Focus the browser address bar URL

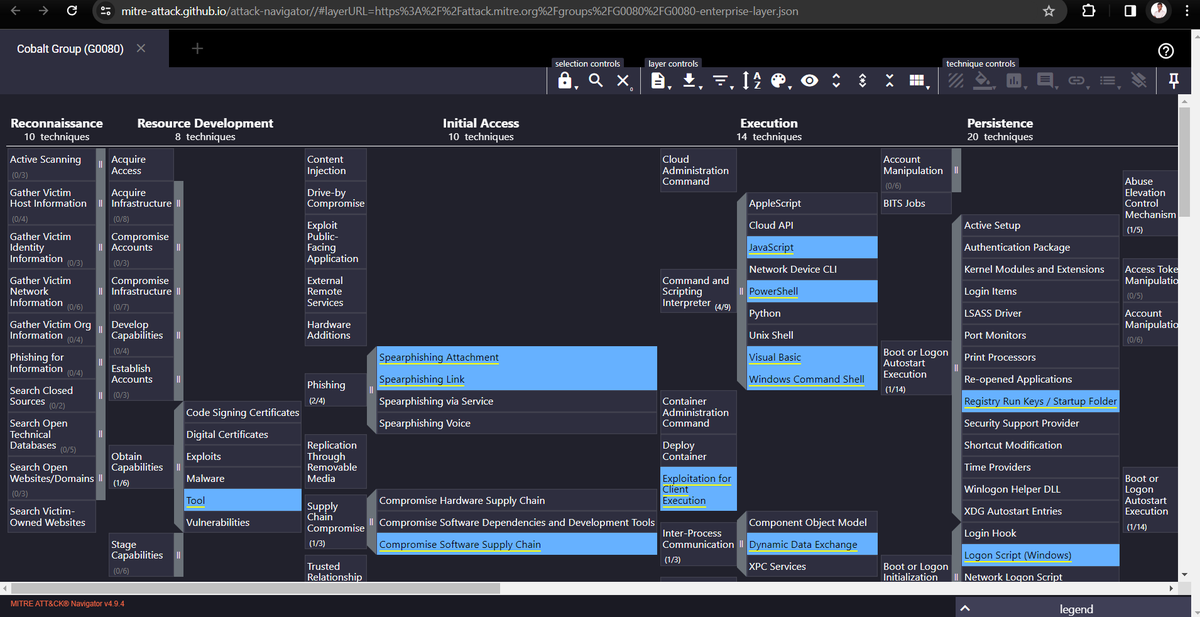click(x=460, y=11)
